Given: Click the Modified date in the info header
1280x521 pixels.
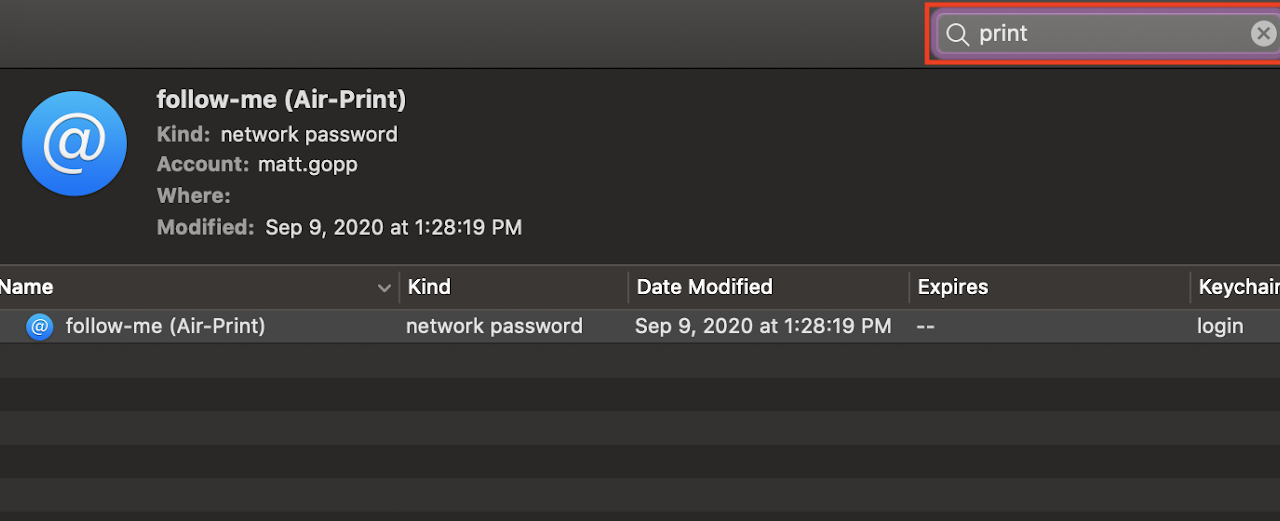Looking at the screenshot, I should point(393,227).
